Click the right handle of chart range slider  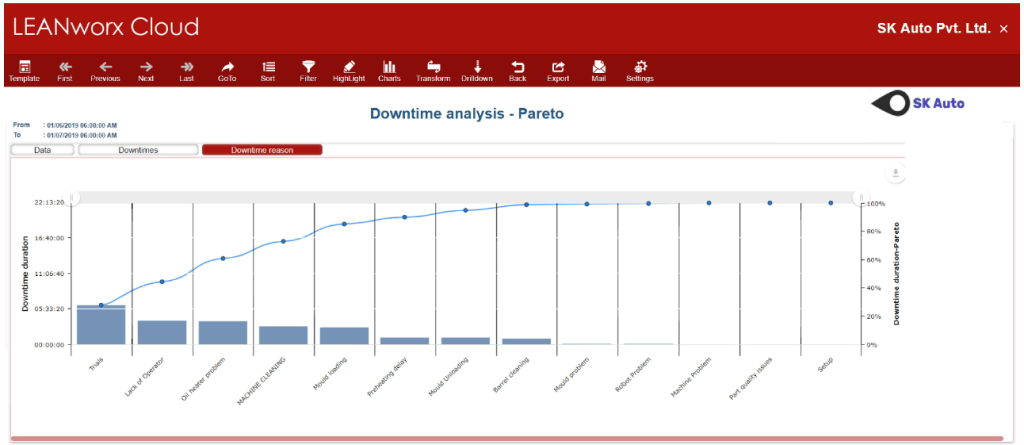coord(861,197)
